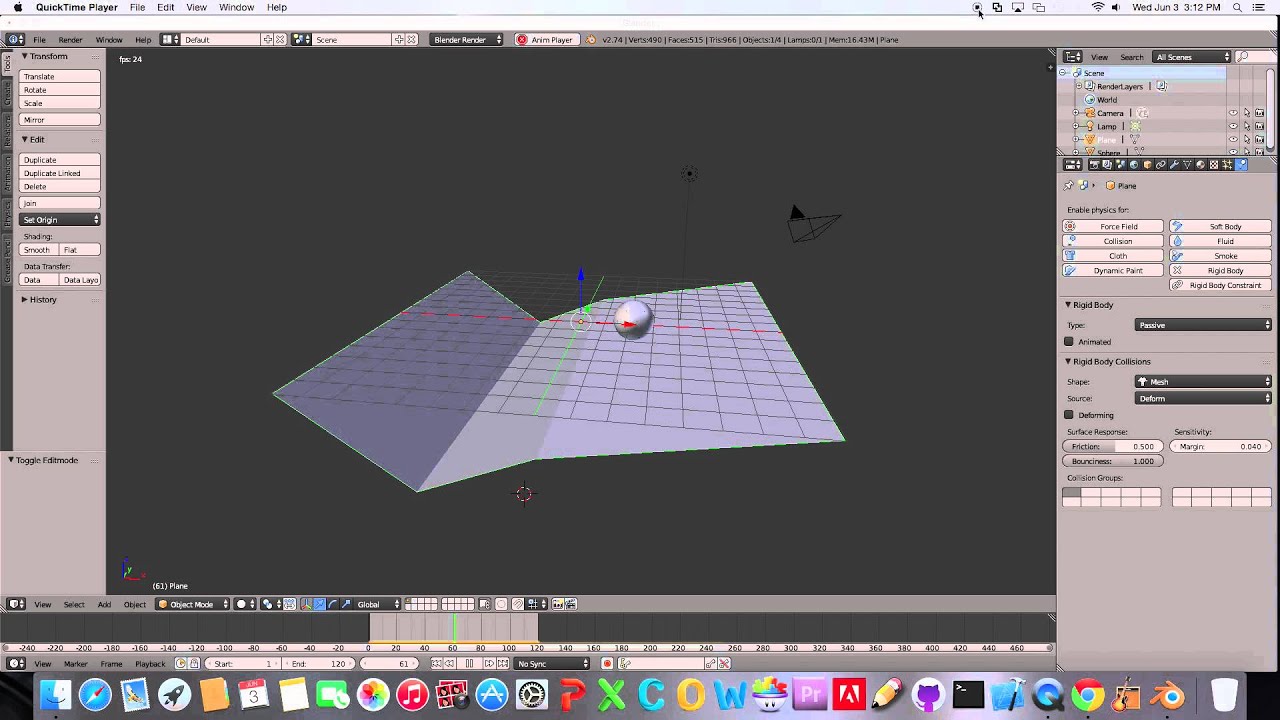This screenshot has width=1280, height=720.
Task: Open Chrome in the macOS dock
Action: [1088, 695]
